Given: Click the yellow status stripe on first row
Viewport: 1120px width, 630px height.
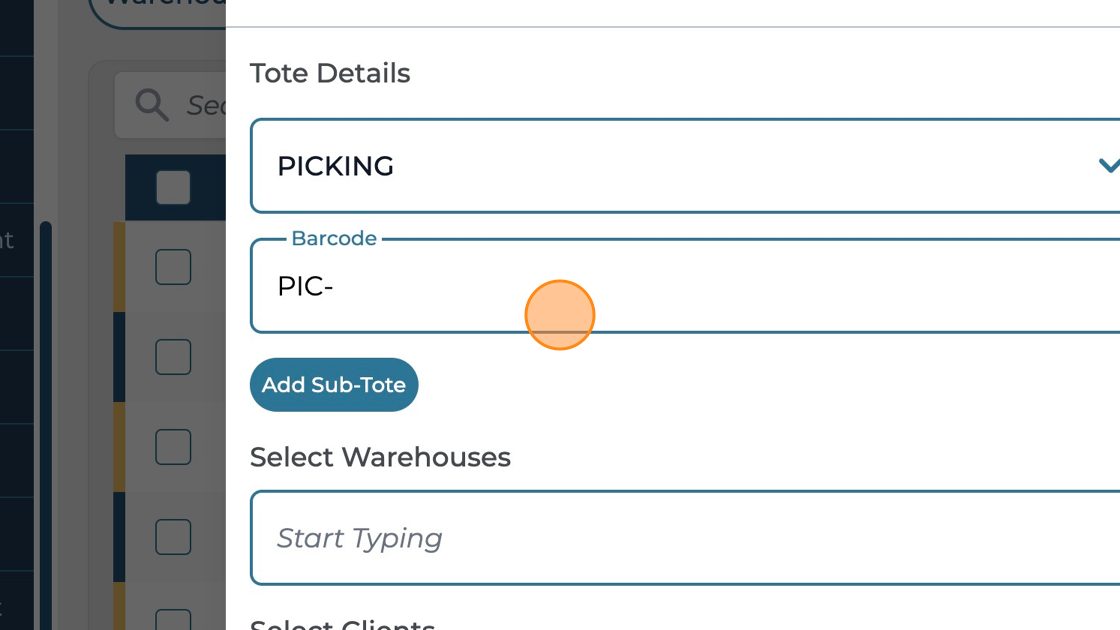Looking at the screenshot, I should 119,267.
